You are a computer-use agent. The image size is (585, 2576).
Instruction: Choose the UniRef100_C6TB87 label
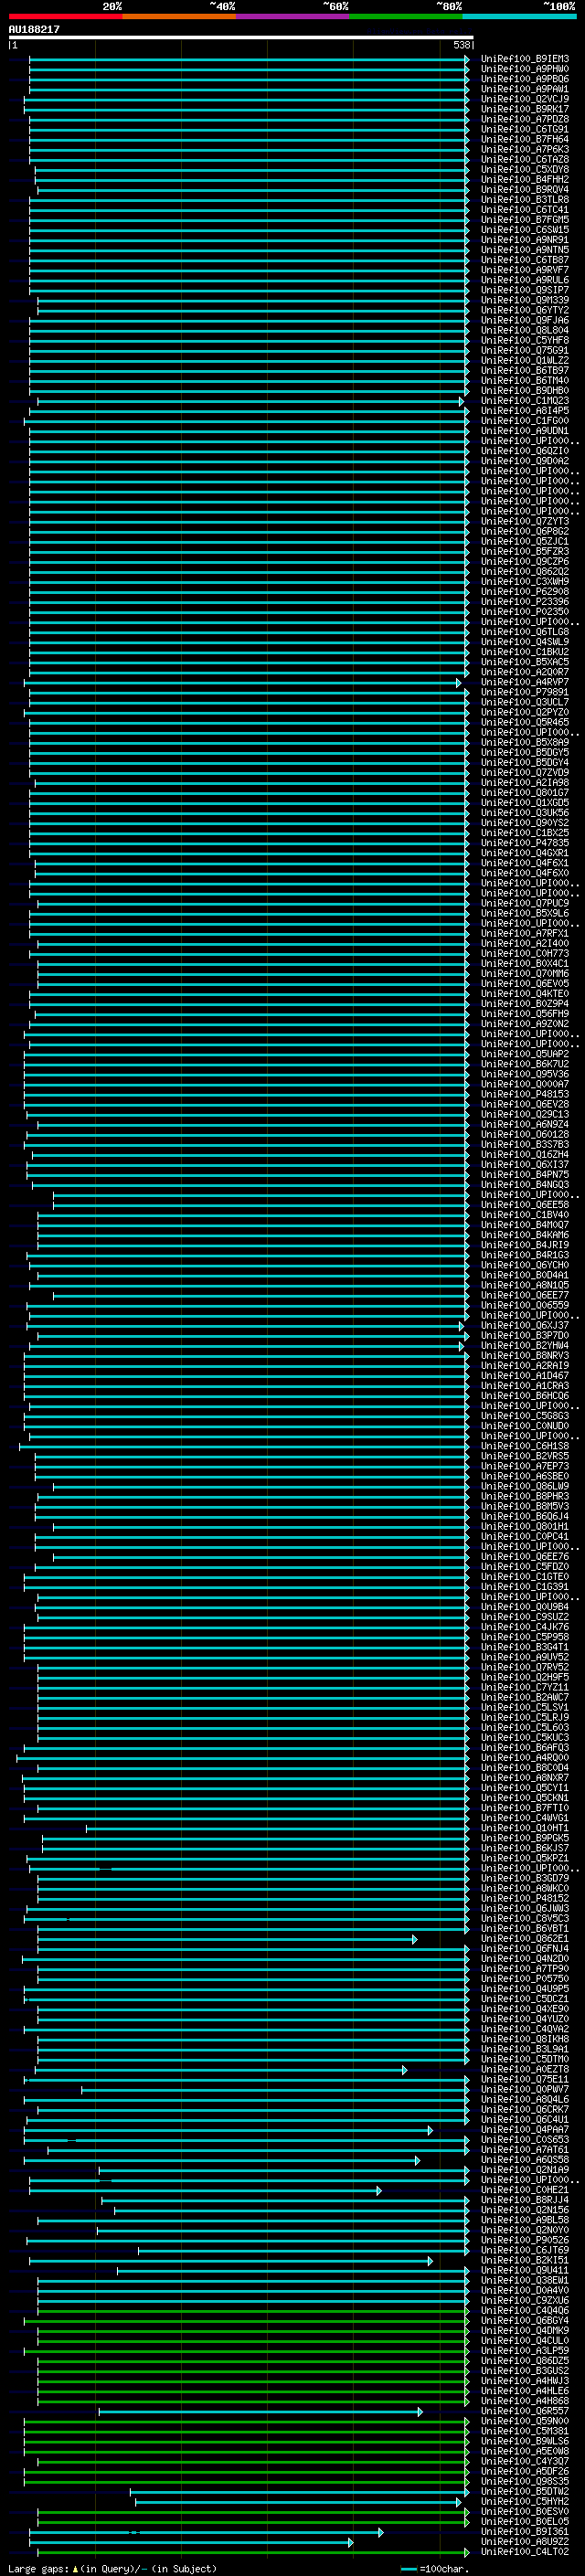tap(525, 260)
